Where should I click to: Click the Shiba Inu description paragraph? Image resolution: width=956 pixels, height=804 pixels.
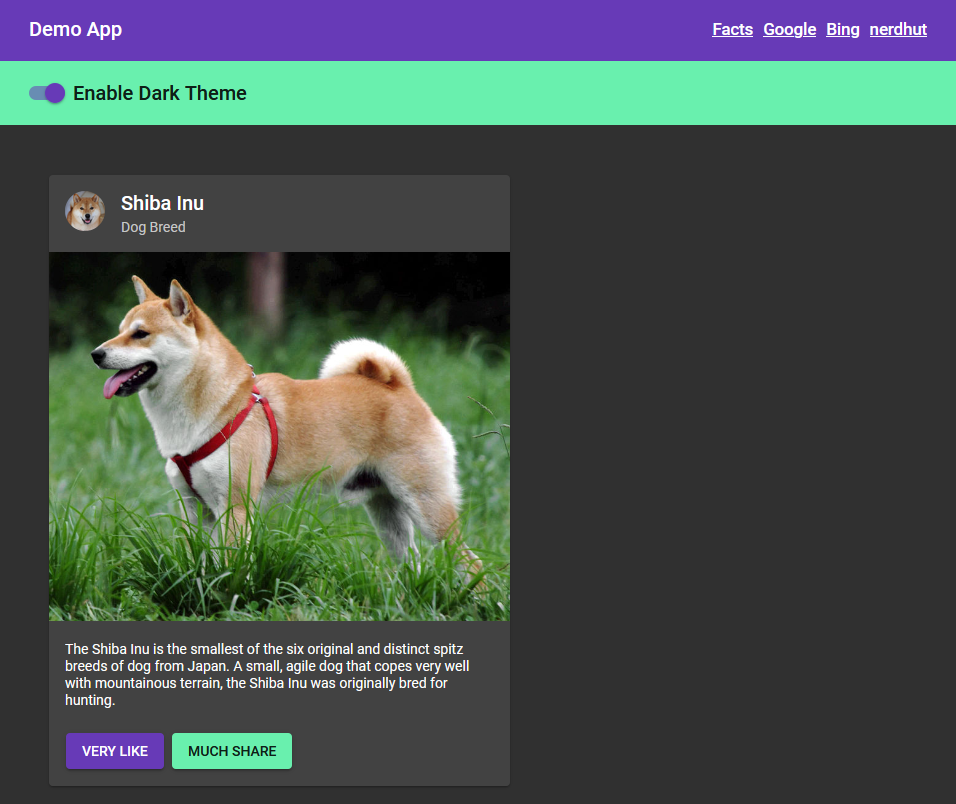coord(264,675)
